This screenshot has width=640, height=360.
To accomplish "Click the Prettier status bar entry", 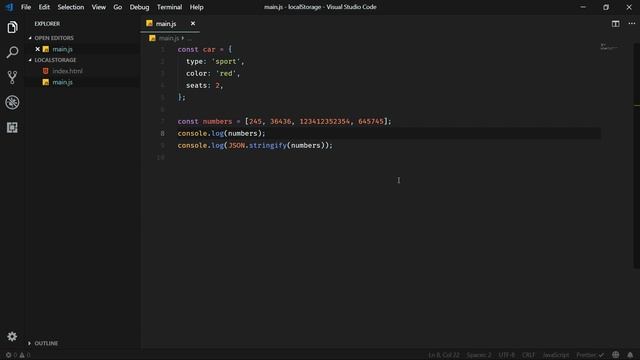I will click(x=590, y=355).
